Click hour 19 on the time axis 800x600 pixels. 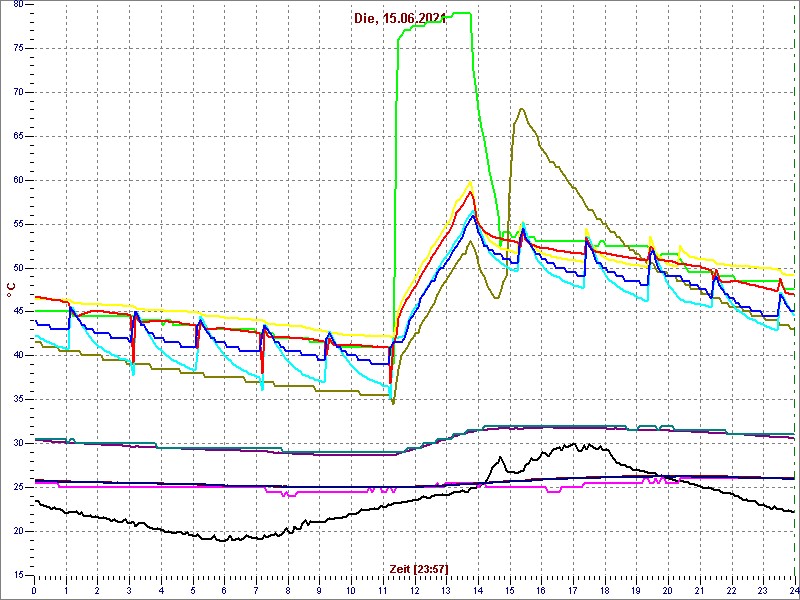(x=636, y=591)
